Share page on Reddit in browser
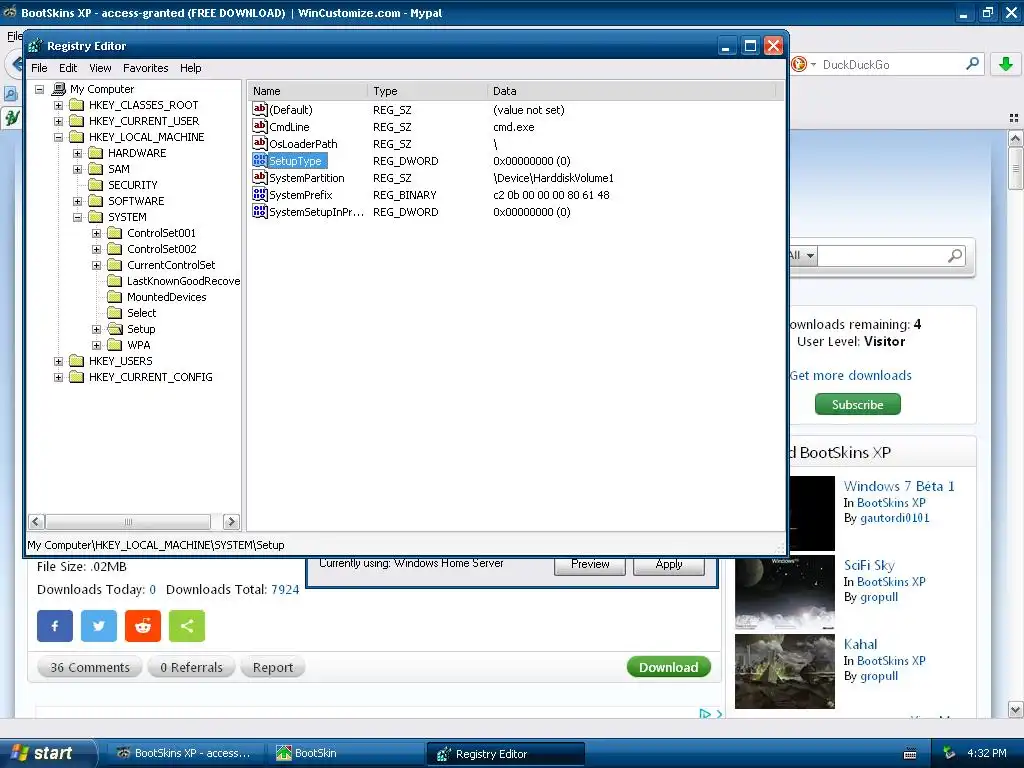The height and width of the screenshot is (768, 1024). click(143, 626)
